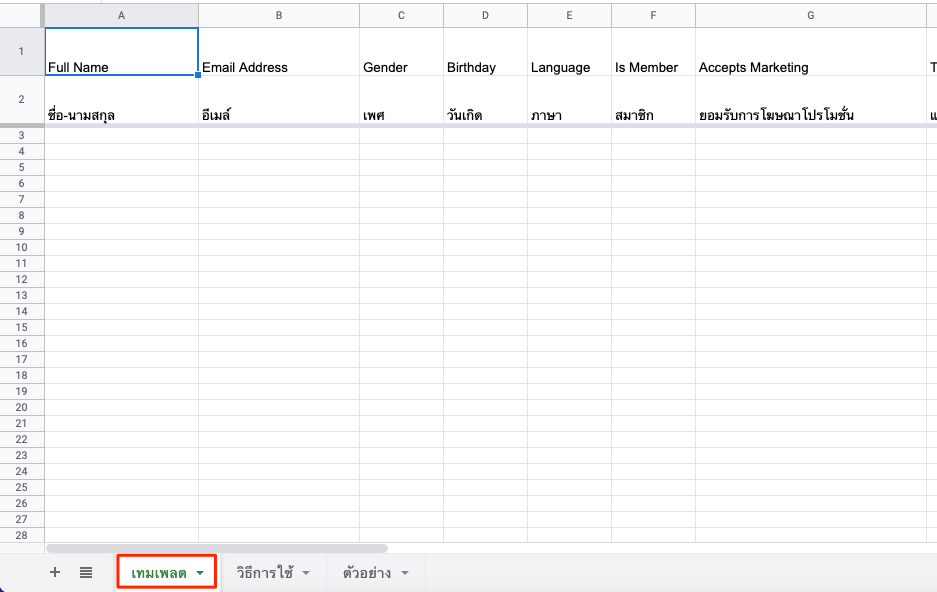
Task: Expand the วิธีการใช้ tab dropdown arrow
Action: tap(306, 573)
